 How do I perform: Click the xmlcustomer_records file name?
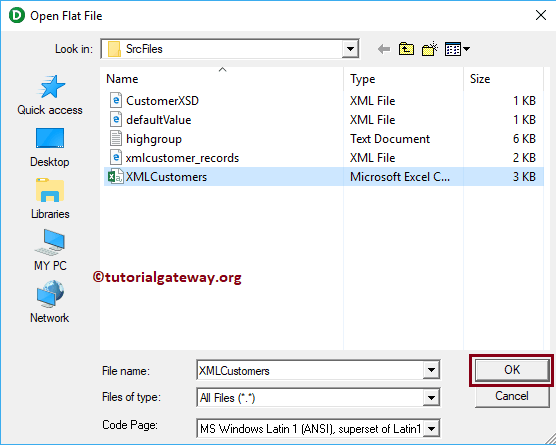[x=182, y=158]
